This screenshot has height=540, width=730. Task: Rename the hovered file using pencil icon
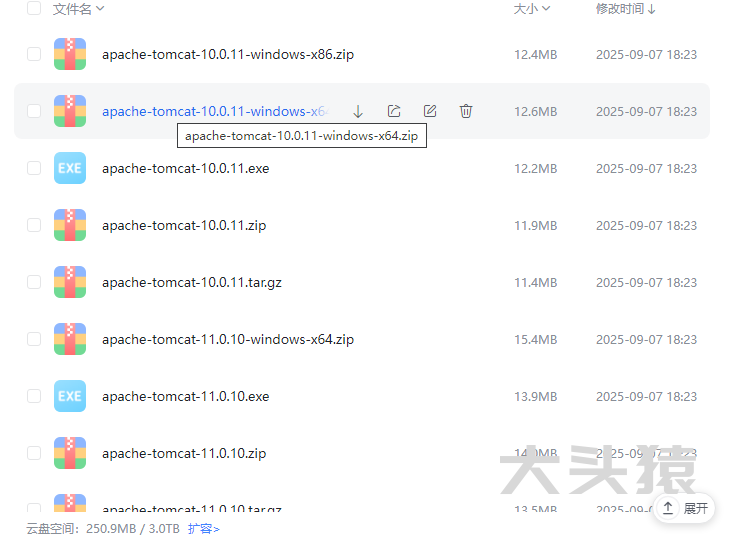(x=430, y=111)
